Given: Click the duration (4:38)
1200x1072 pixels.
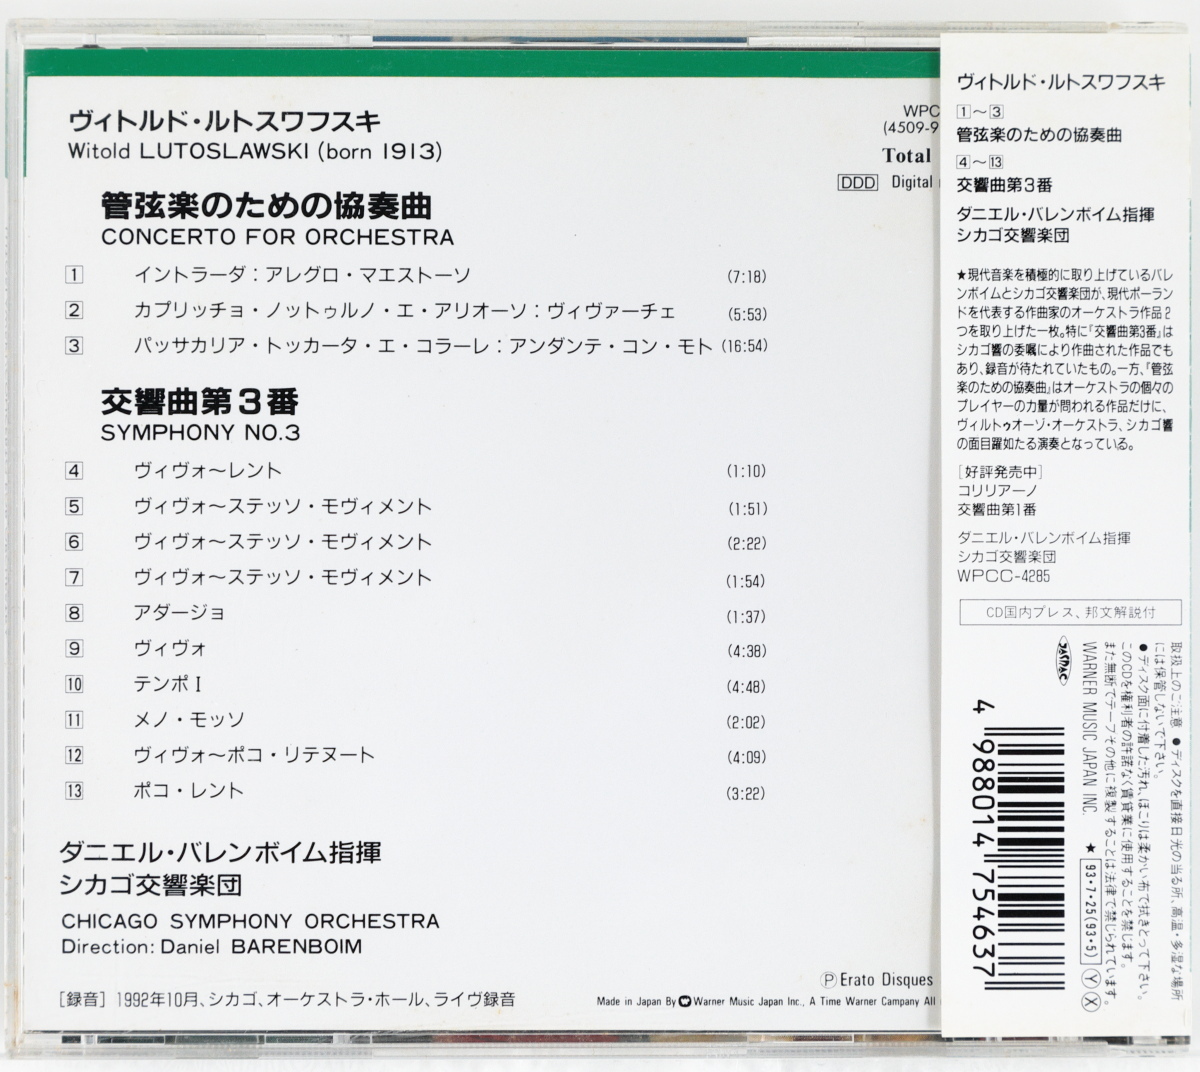Looking at the screenshot, I should 747,651.
